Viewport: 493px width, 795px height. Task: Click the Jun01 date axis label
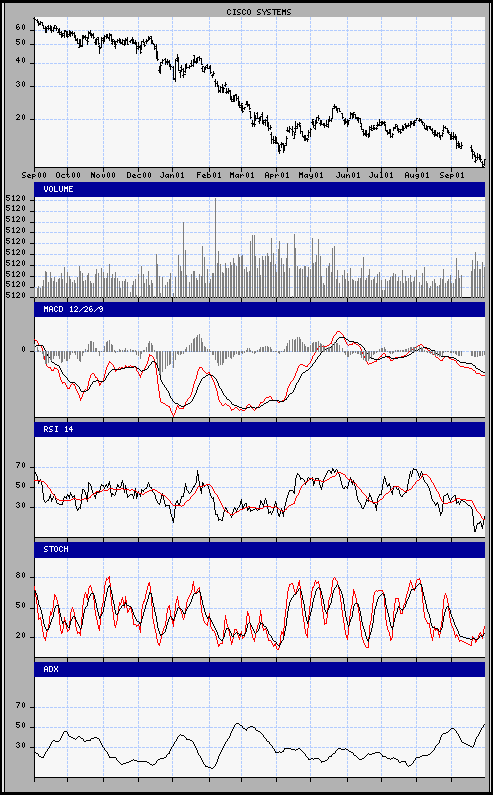348,175
